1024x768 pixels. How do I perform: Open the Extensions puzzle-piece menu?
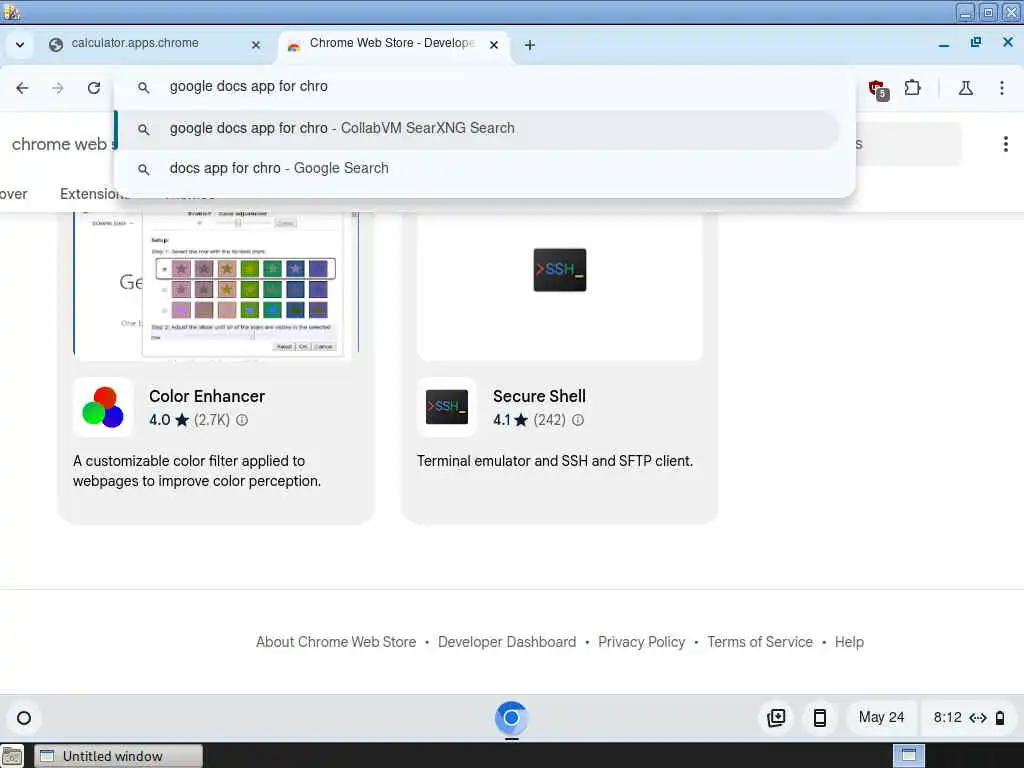point(912,88)
